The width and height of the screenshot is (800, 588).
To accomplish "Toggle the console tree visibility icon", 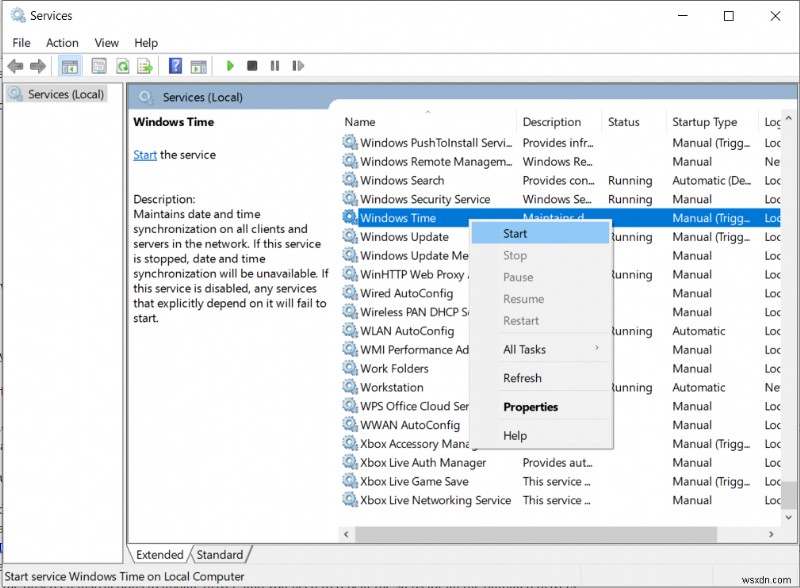I will (x=70, y=66).
